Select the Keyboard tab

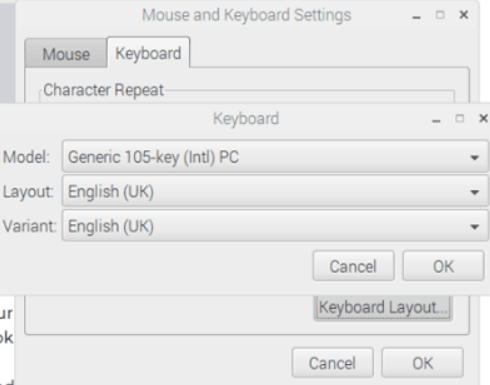point(148,53)
